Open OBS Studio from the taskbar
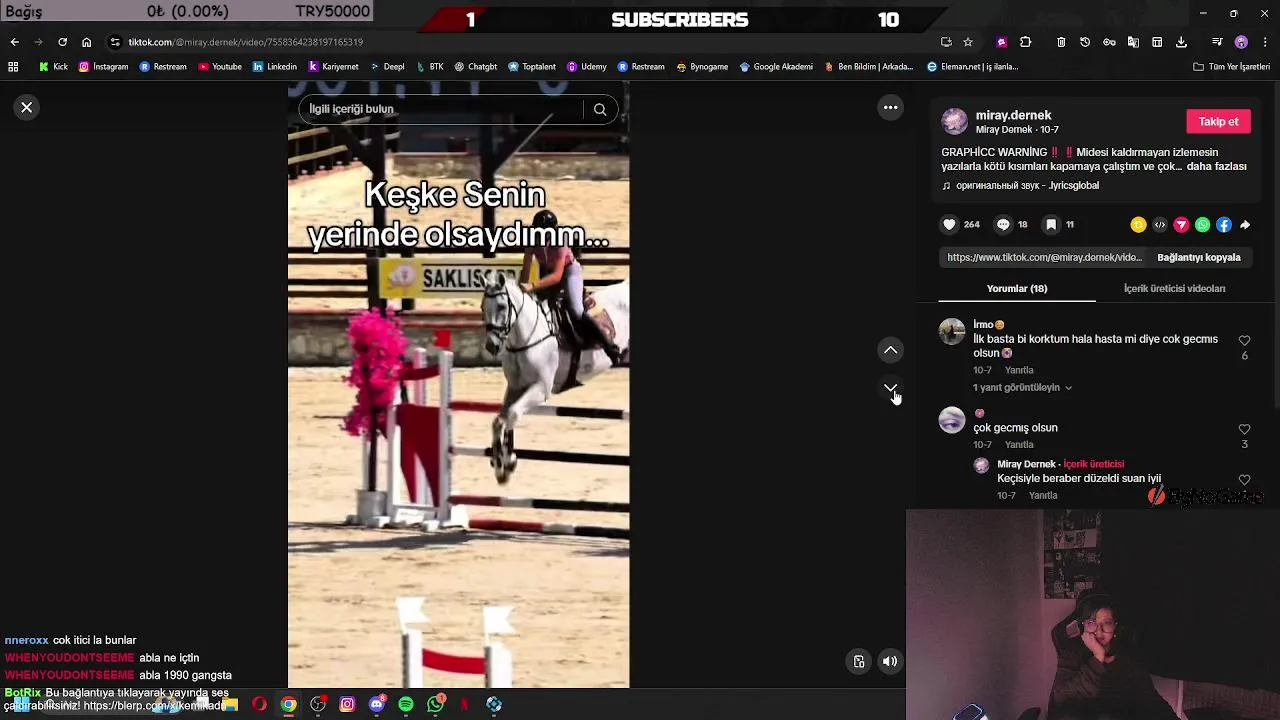Image resolution: width=1280 pixels, height=720 pixels. click(x=318, y=705)
